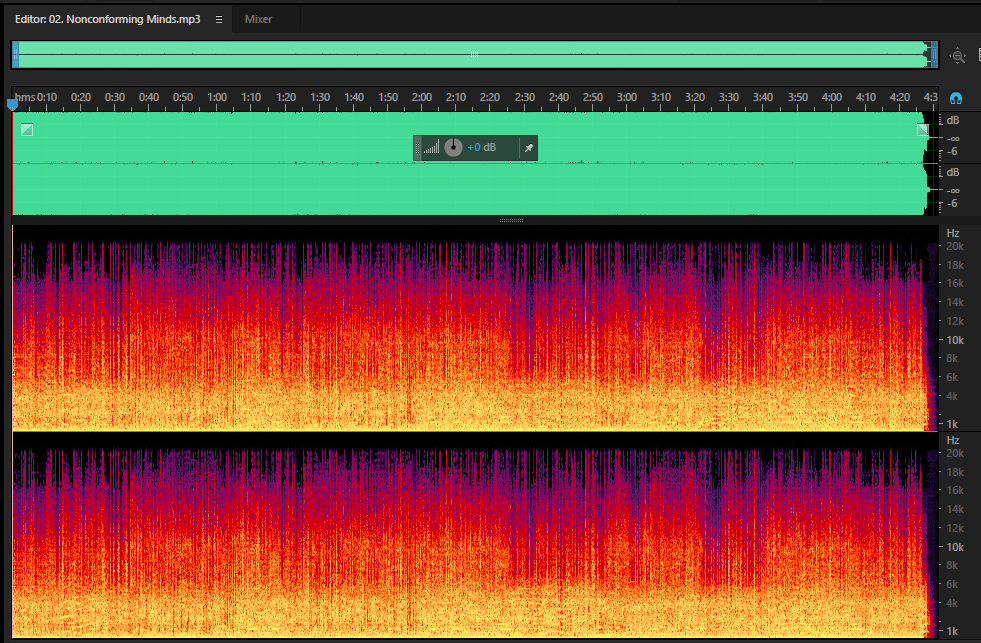Click the navigator bar right edge handle
Viewport: 981px width, 643px height.
(934, 55)
